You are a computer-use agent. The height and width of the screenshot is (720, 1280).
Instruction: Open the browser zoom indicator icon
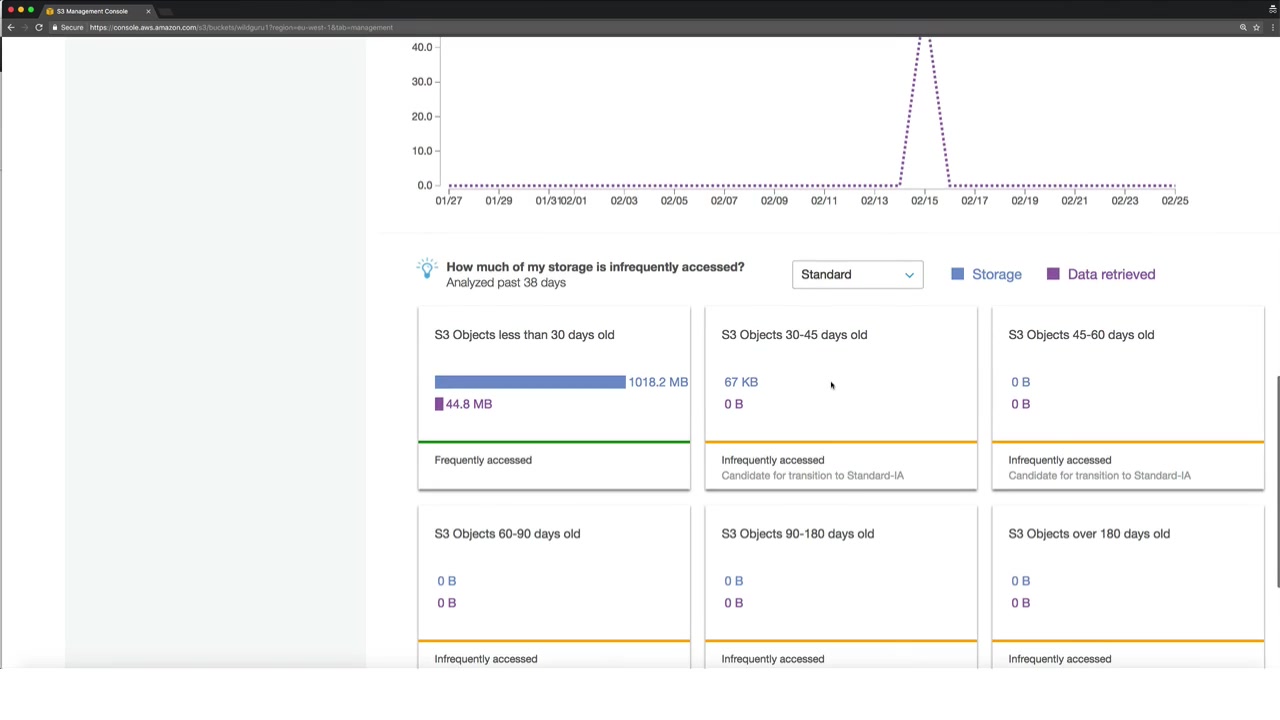click(x=1243, y=27)
